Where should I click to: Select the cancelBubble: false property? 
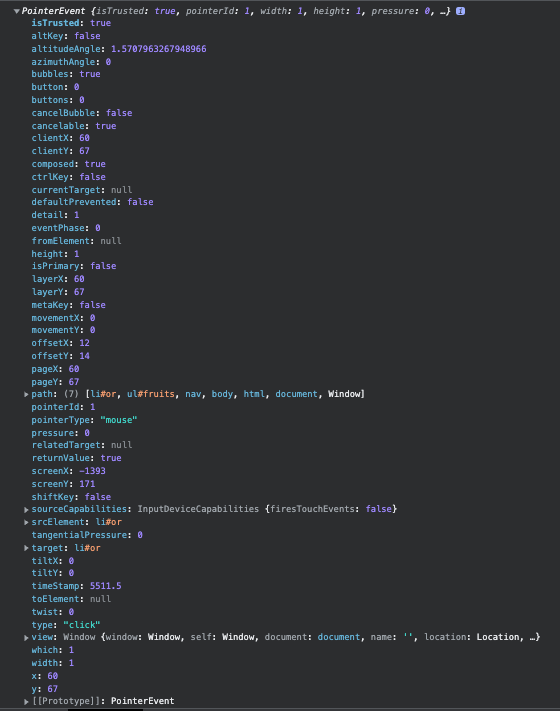pos(82,113)
